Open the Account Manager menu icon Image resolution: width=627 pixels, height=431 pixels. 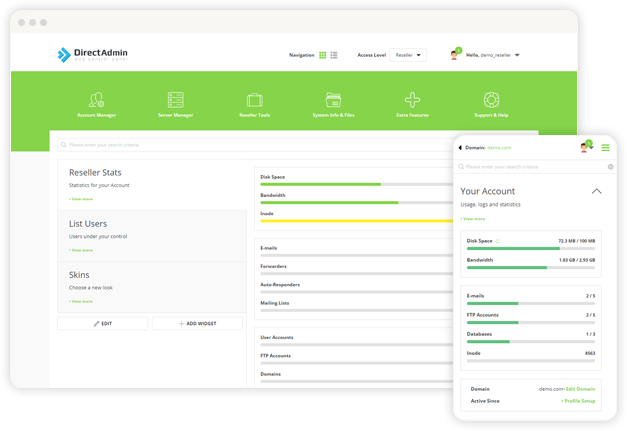pos(97,100)
